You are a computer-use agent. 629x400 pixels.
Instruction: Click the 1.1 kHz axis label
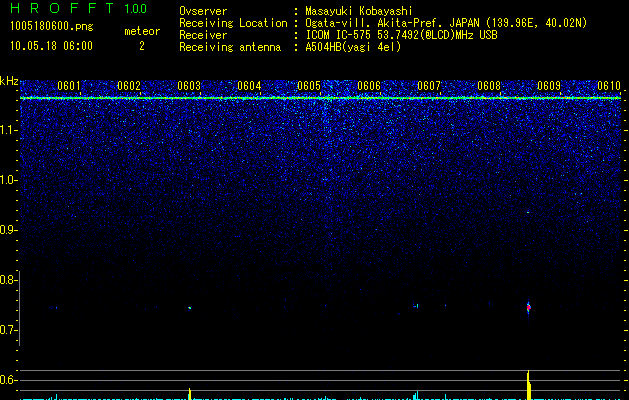tap(9, 130)
